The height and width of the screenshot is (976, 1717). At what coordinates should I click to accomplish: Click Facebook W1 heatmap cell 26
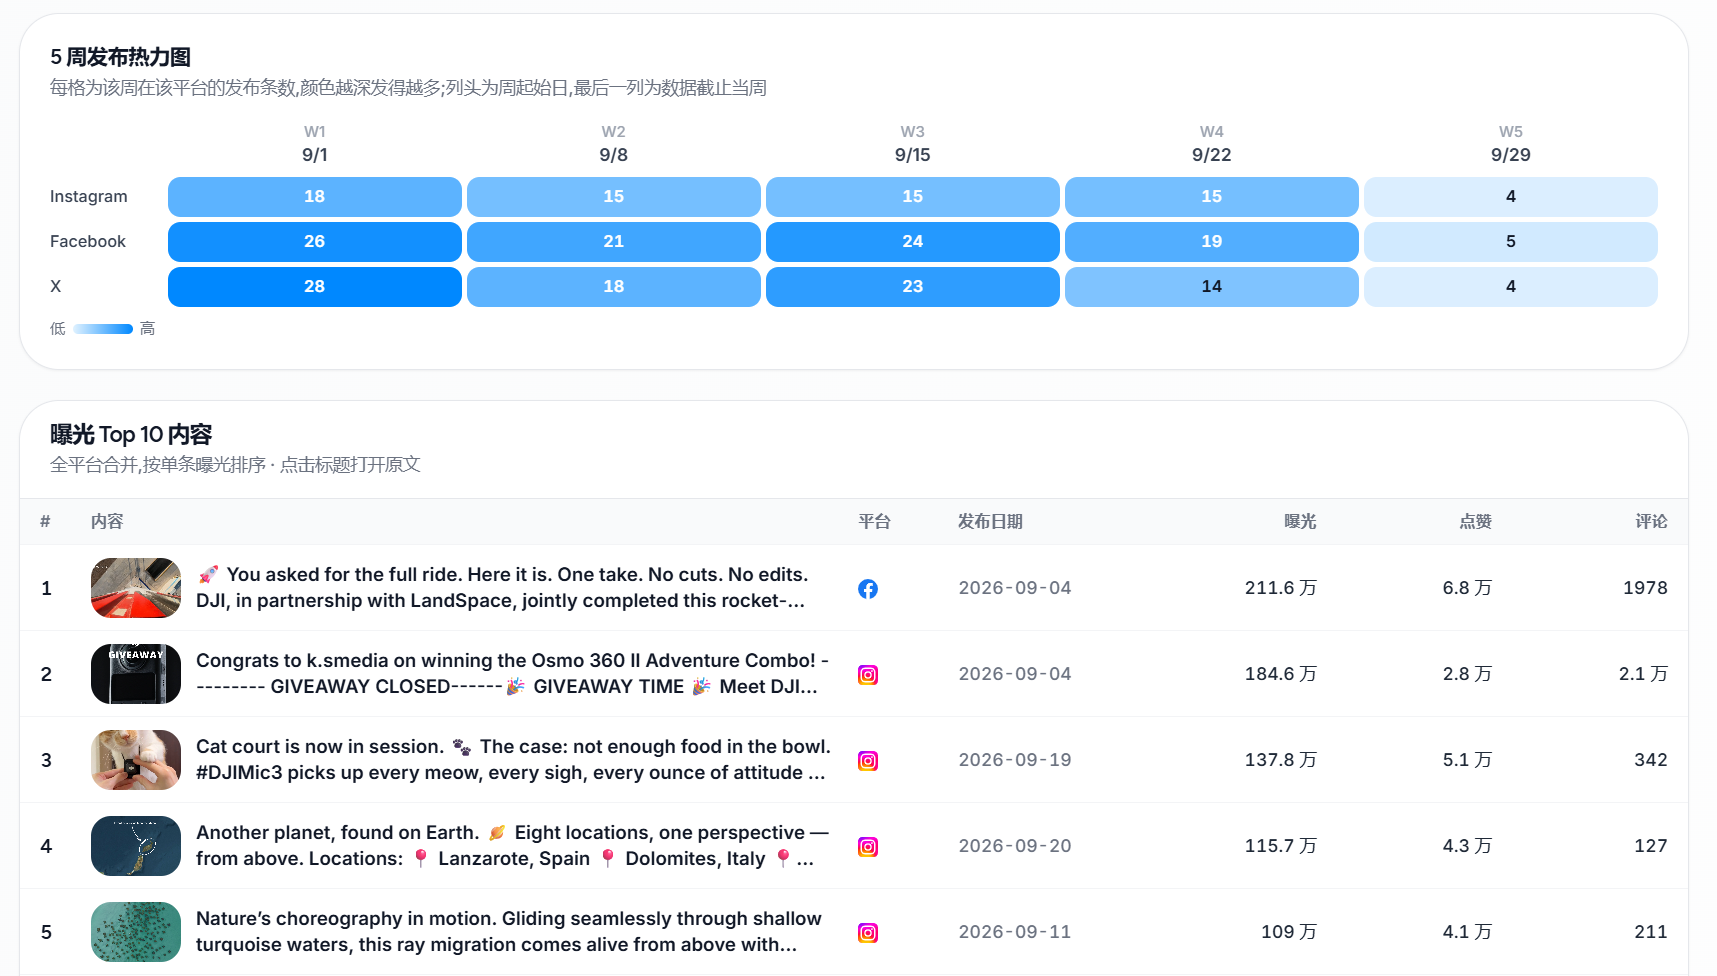315,242
